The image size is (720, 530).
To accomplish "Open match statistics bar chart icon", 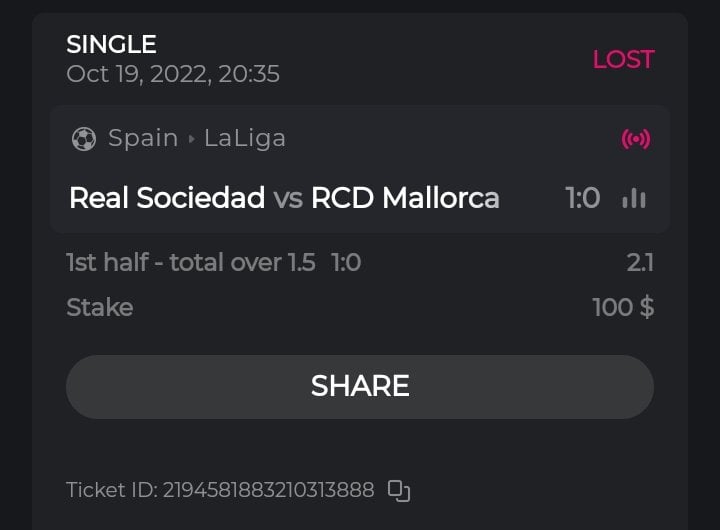I will coord(633,198).
